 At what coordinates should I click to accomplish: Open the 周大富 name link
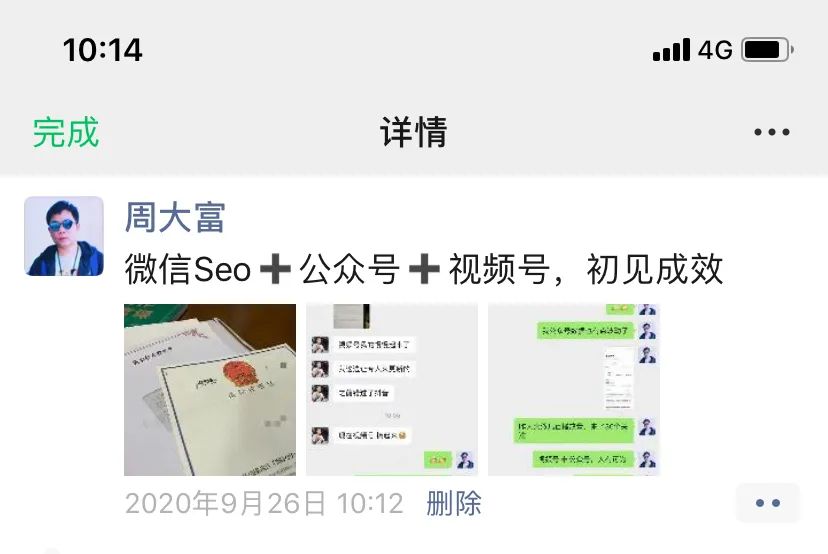point(175,217)
